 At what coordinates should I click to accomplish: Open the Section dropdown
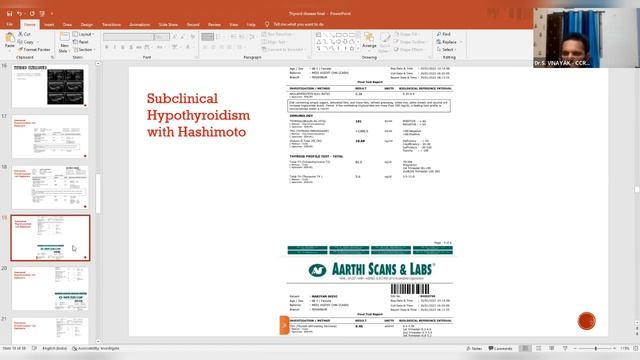click(x=84, y=49)
